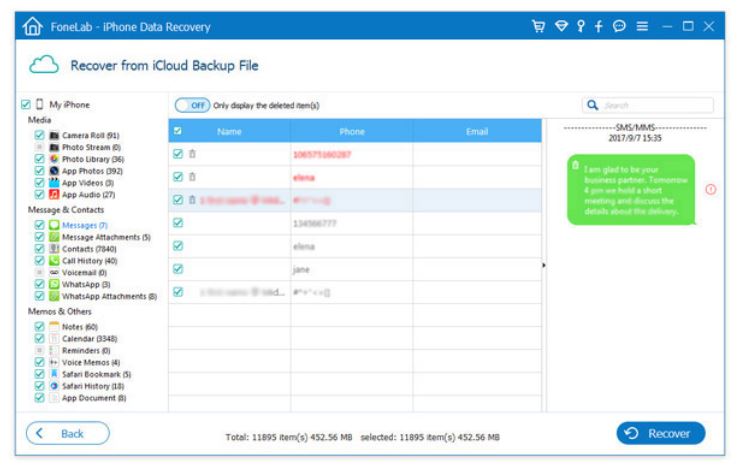
Task: Focus the Search input field
Action: (x=656, y=105)
